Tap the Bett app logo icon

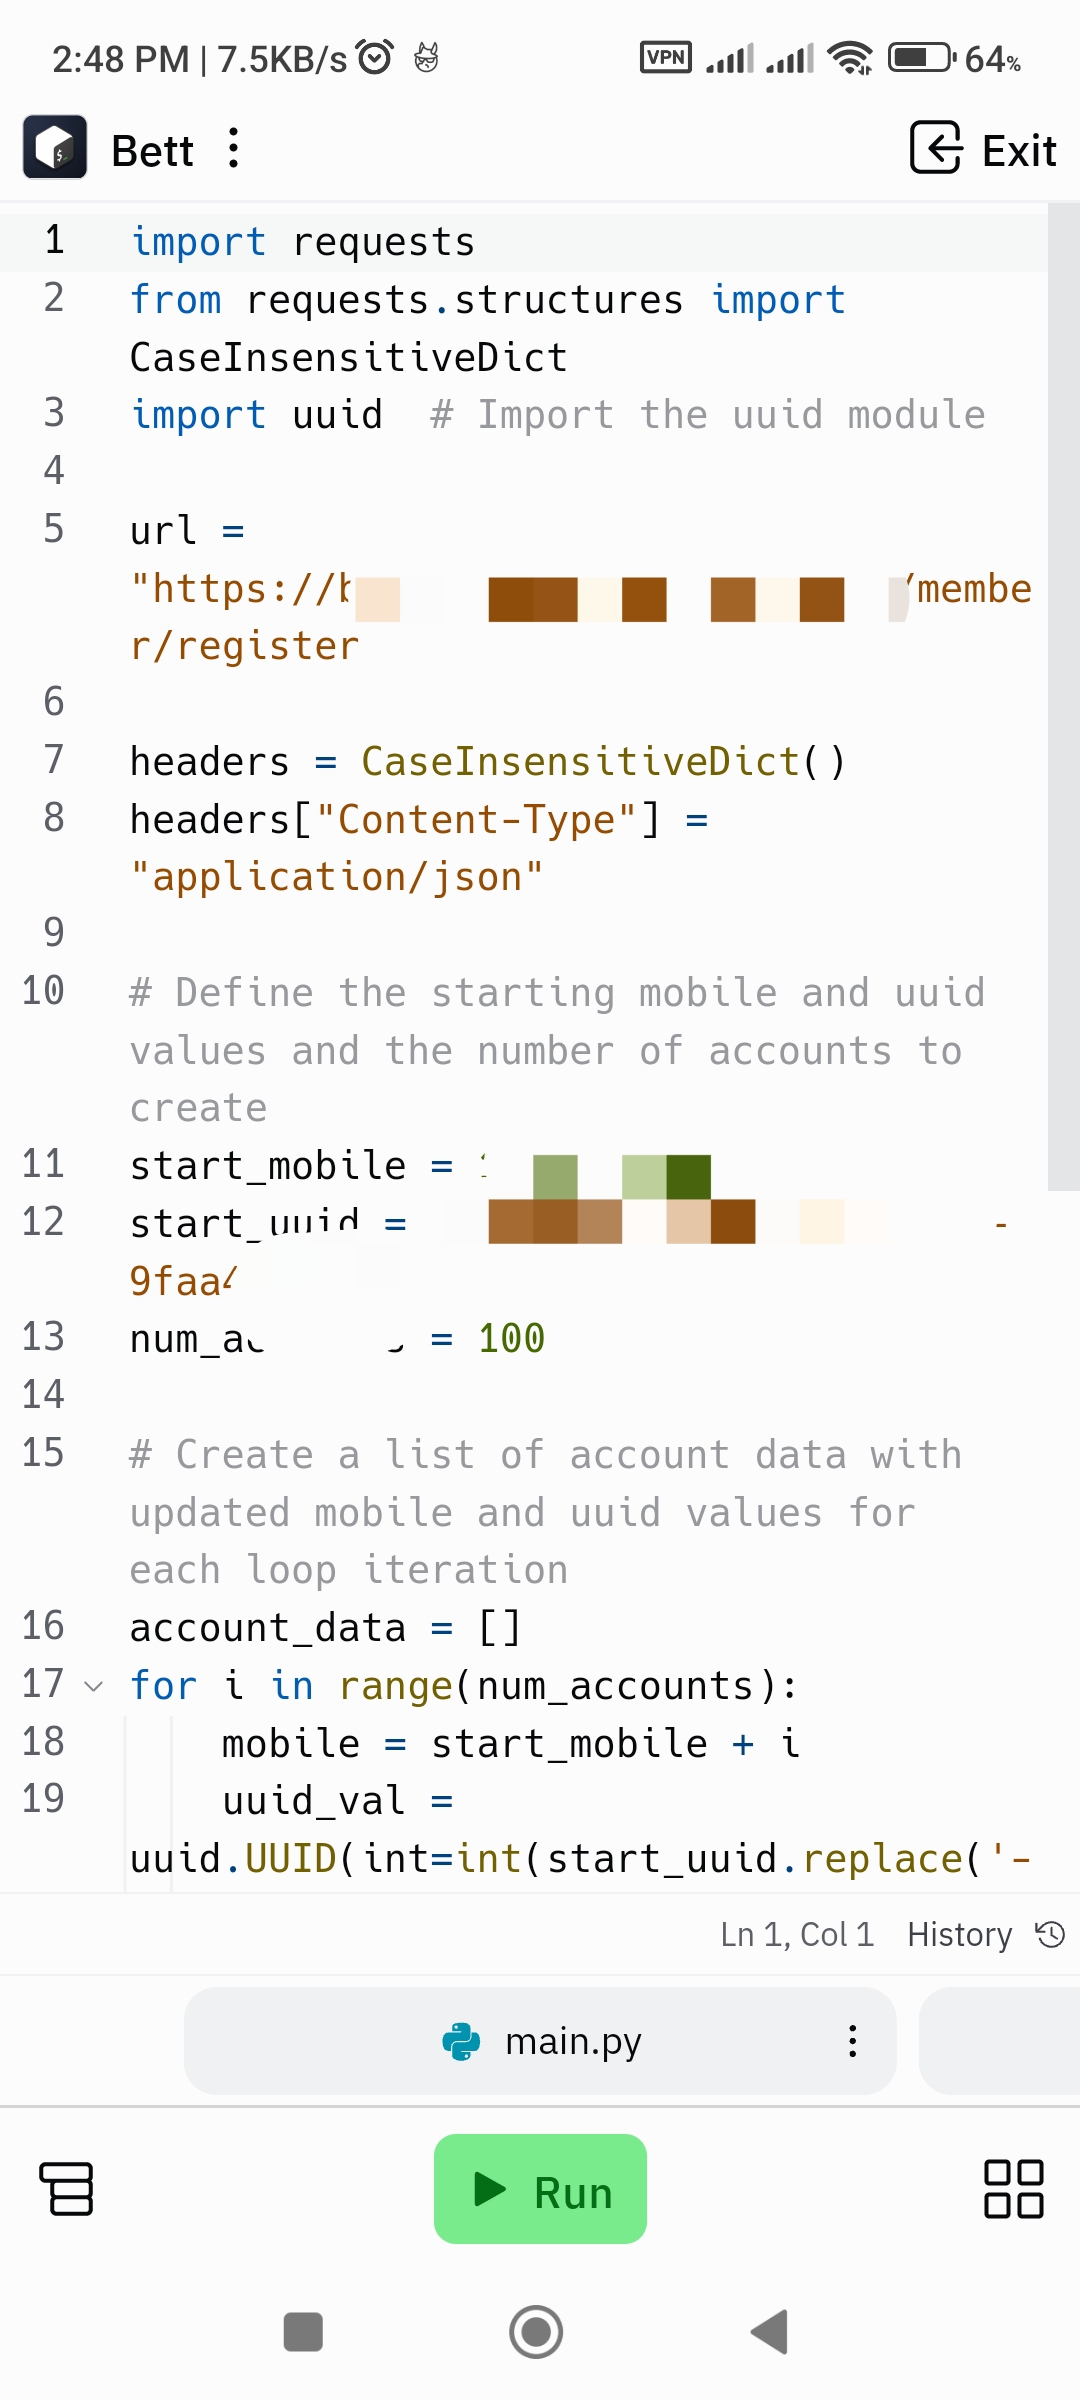pos(55,148)
